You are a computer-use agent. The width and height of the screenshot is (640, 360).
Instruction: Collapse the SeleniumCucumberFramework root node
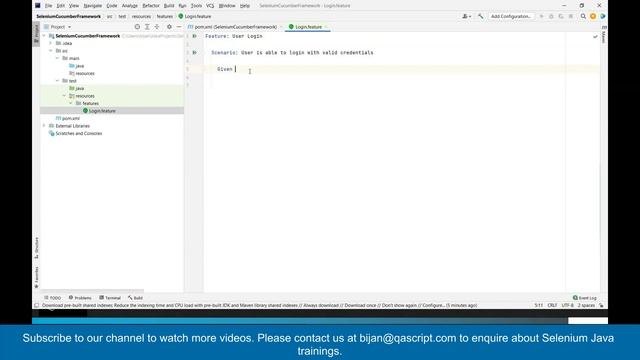44,36
